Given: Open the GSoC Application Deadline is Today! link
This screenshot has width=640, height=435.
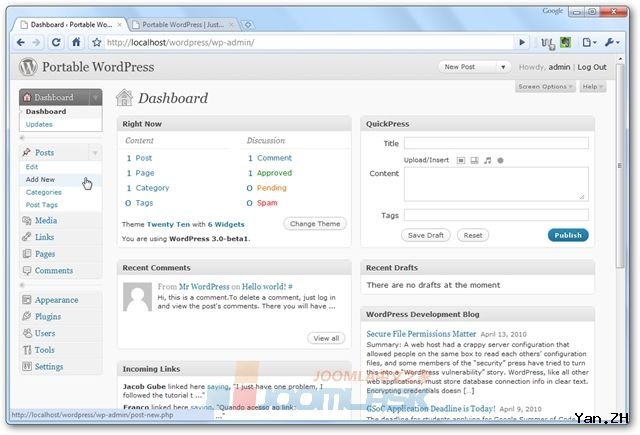Looking at the screenshot, I should click(x=431, y=408).
